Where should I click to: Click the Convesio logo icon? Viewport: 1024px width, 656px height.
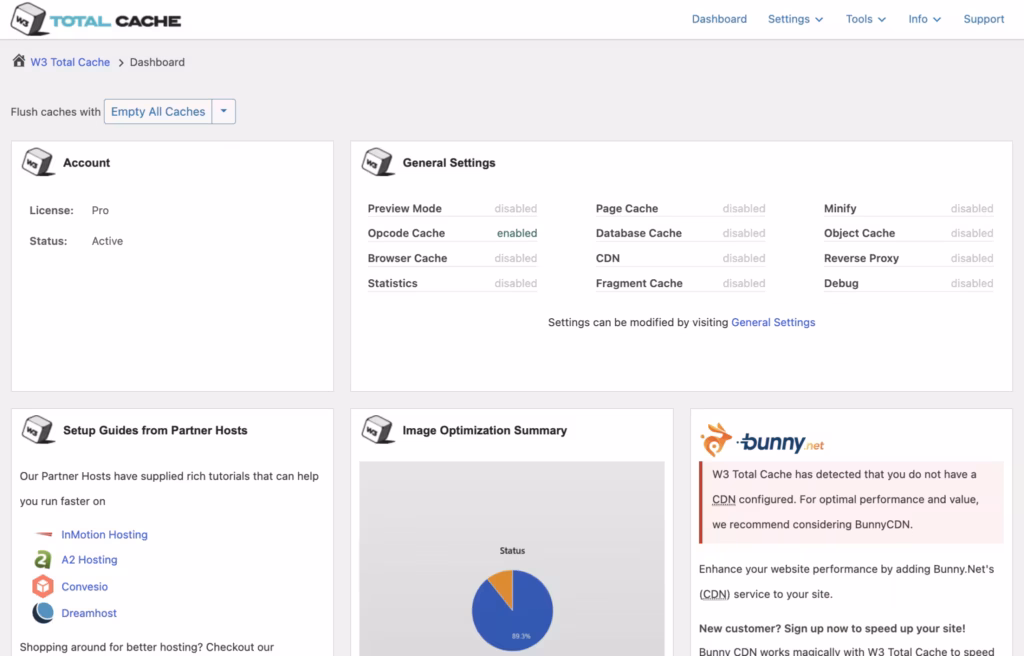42,586
